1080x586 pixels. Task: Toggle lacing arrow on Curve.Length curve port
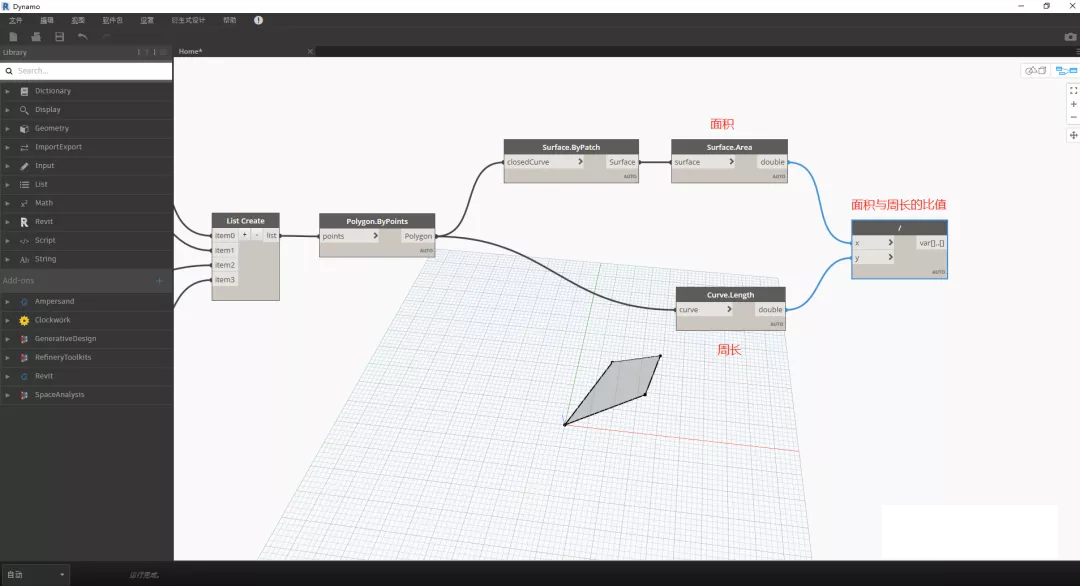pyautogui.click(x=729, y=310)
